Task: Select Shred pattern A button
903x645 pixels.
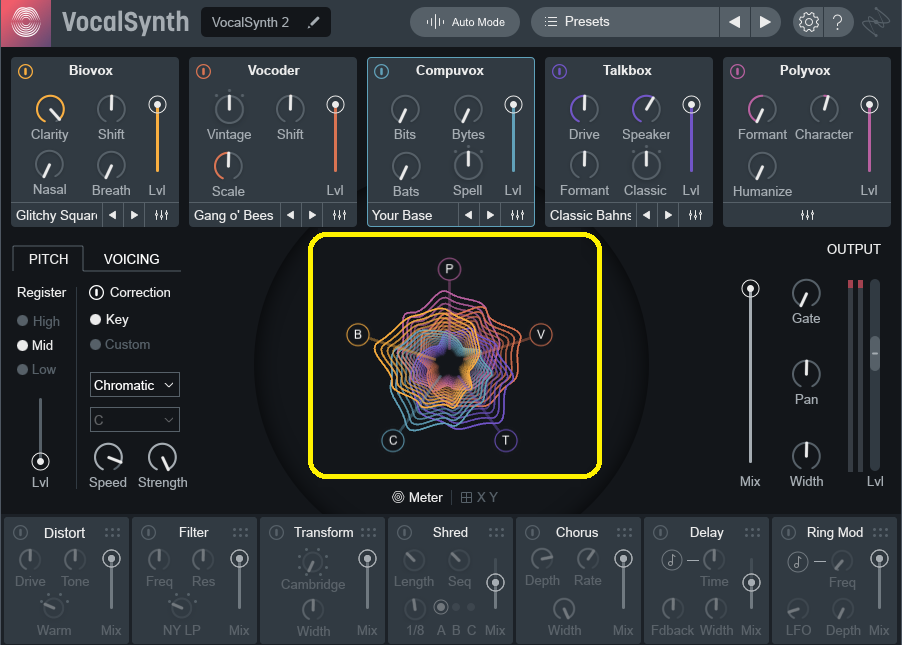Action: click(x=441, y=606)
